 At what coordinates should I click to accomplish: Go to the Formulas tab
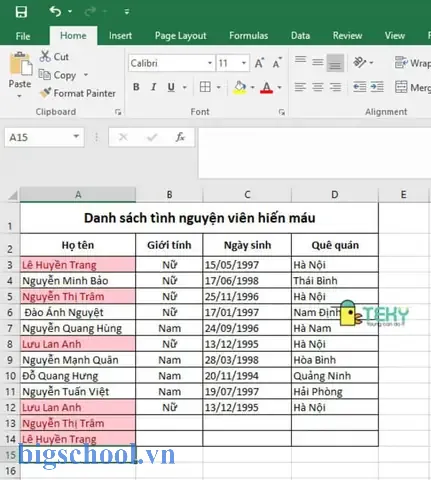point(249,36)
